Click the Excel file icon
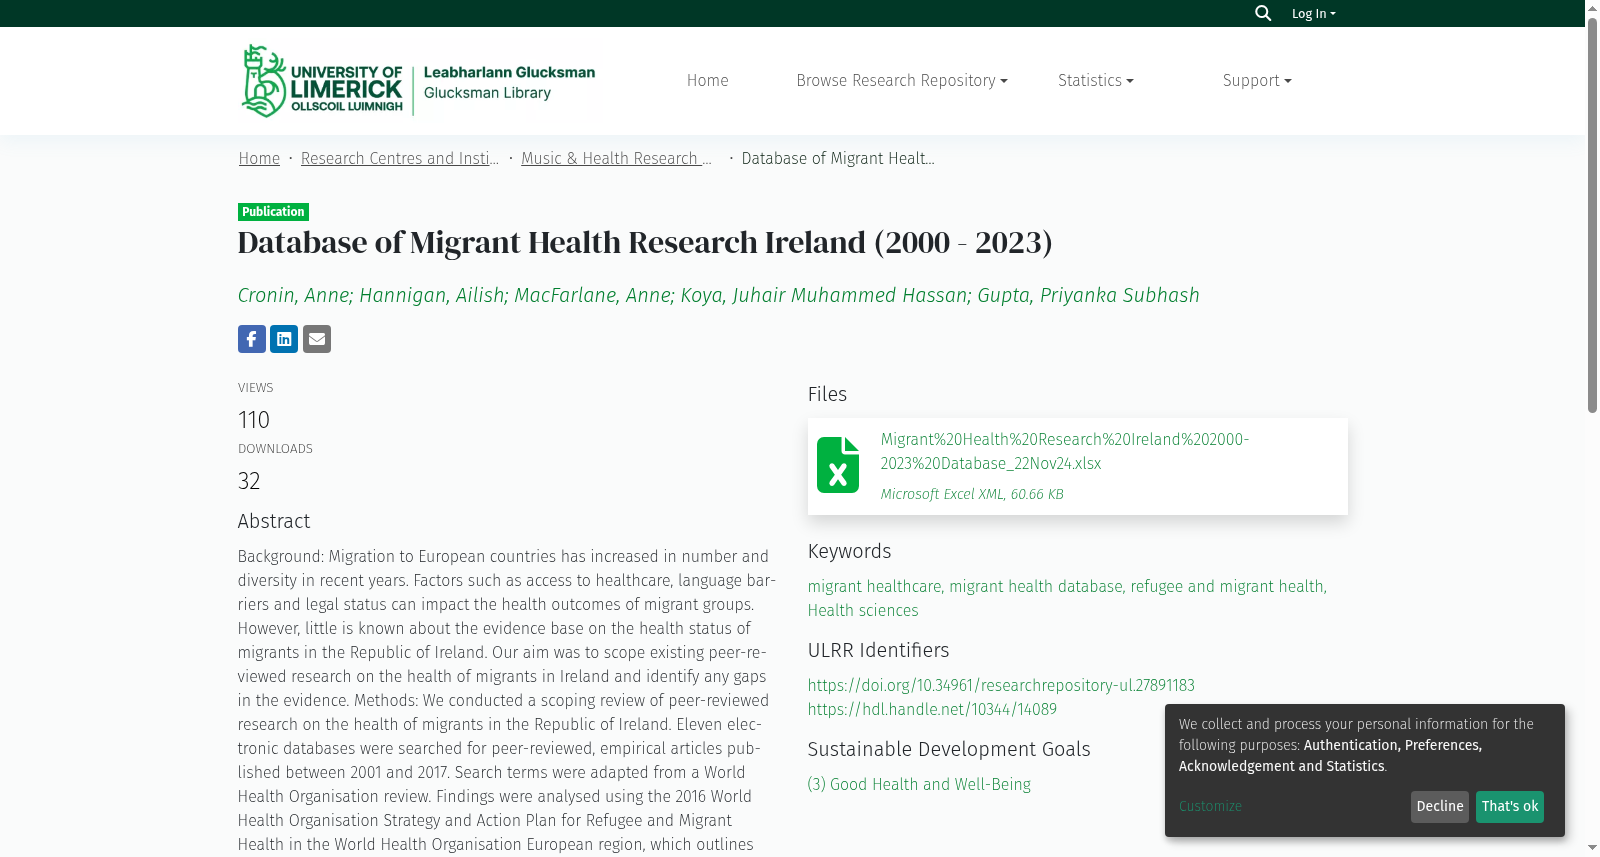Viewport: 1600px width, 857px height. click(838, 465)
